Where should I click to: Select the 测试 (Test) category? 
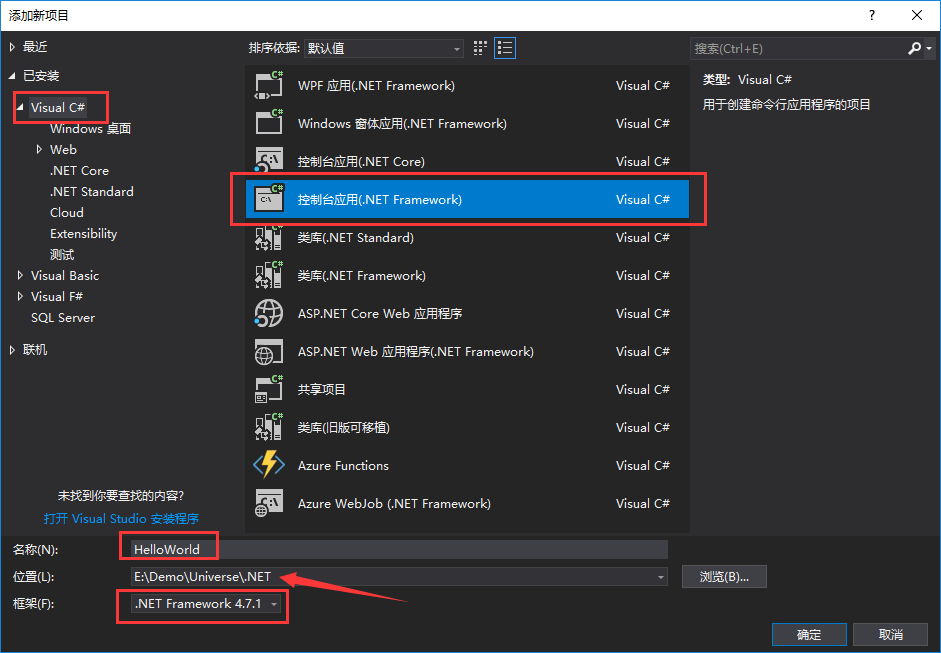point(62,254)
